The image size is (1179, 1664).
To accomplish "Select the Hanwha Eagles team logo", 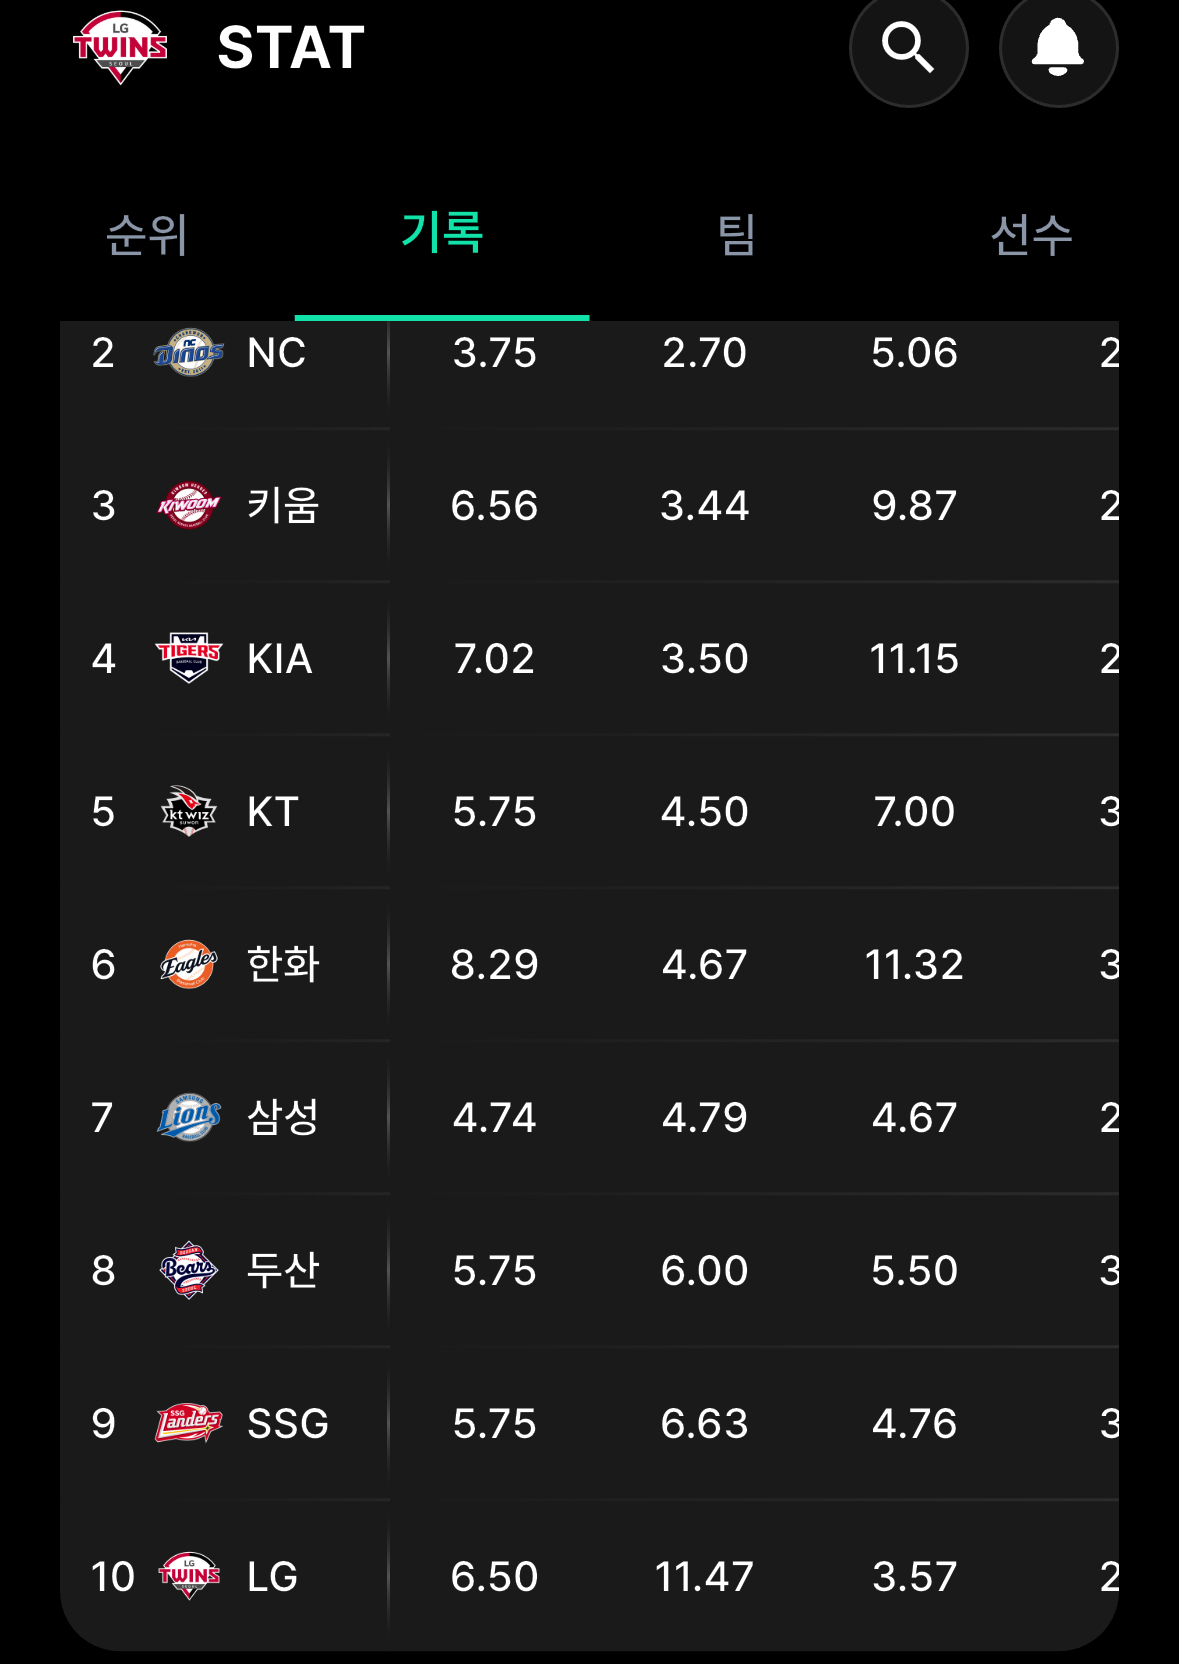I will pyautogui.click(x=188, y=965).
